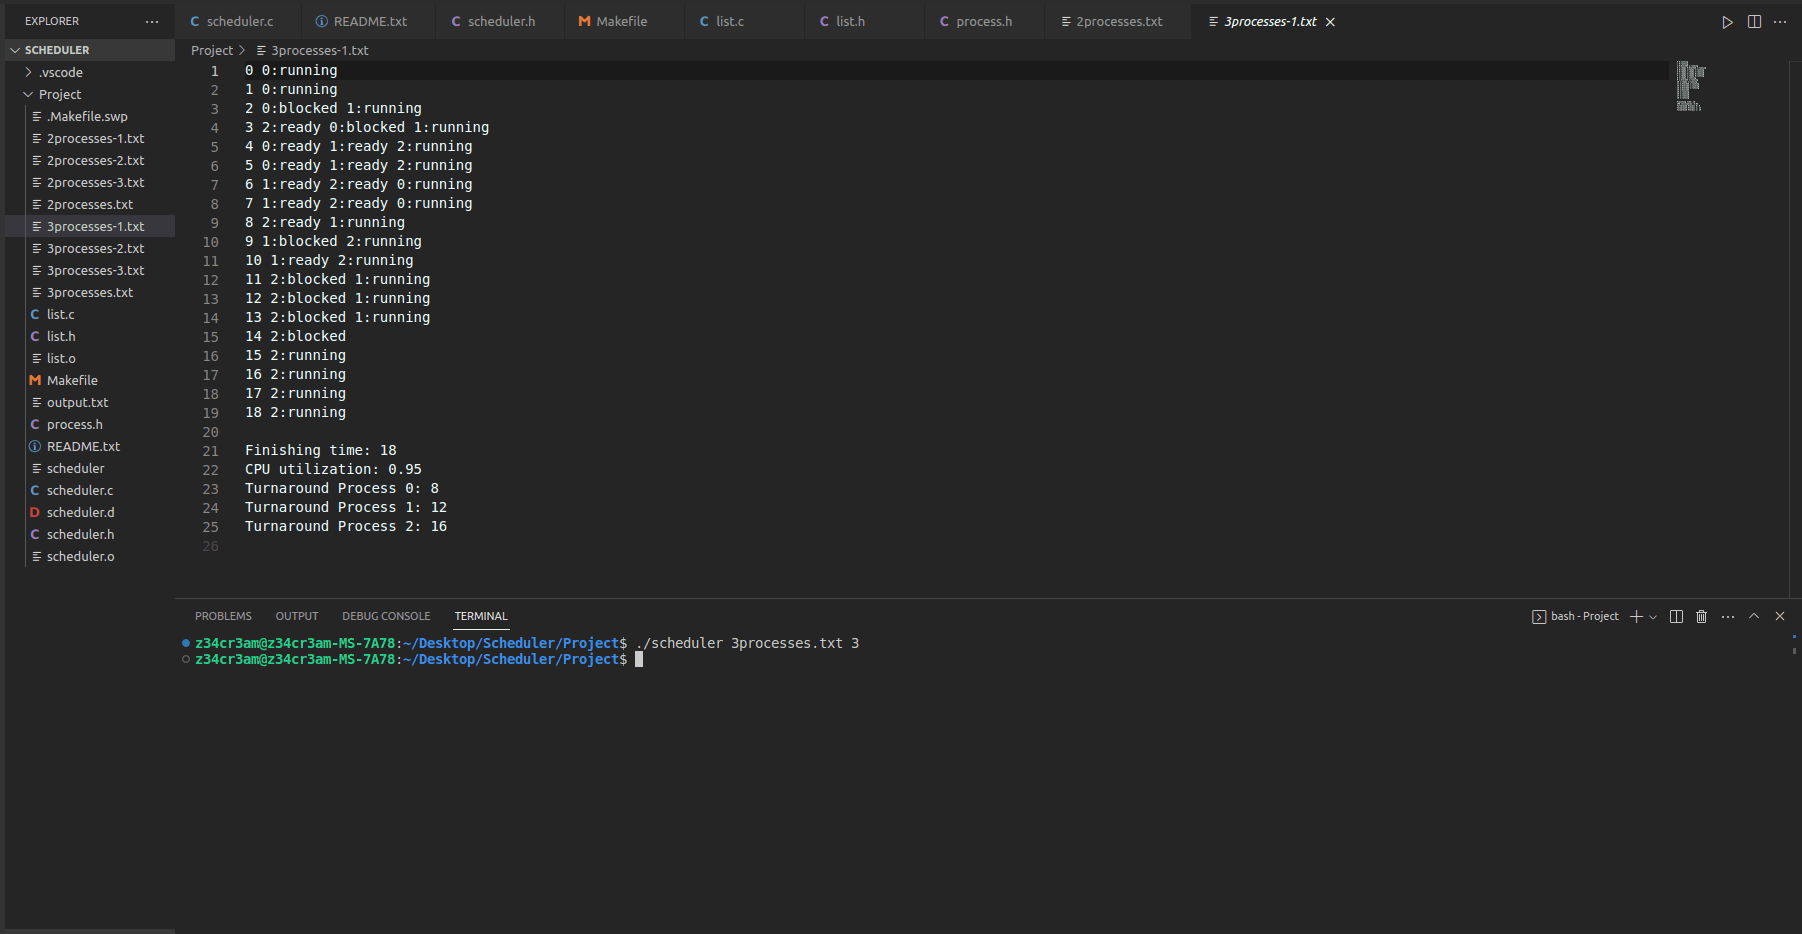The height and width of the screenshot is (934, 1802).
Task: Jump via the editor minimap preview
Action: pos(1690,85)
